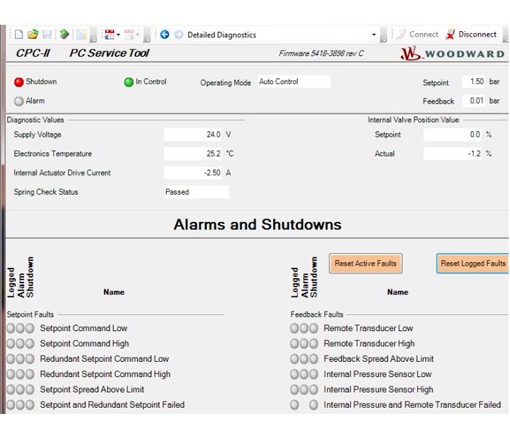Click the red Shutdown indicator light
This screenshot has width=510, height=441.
tap(19, 82)
